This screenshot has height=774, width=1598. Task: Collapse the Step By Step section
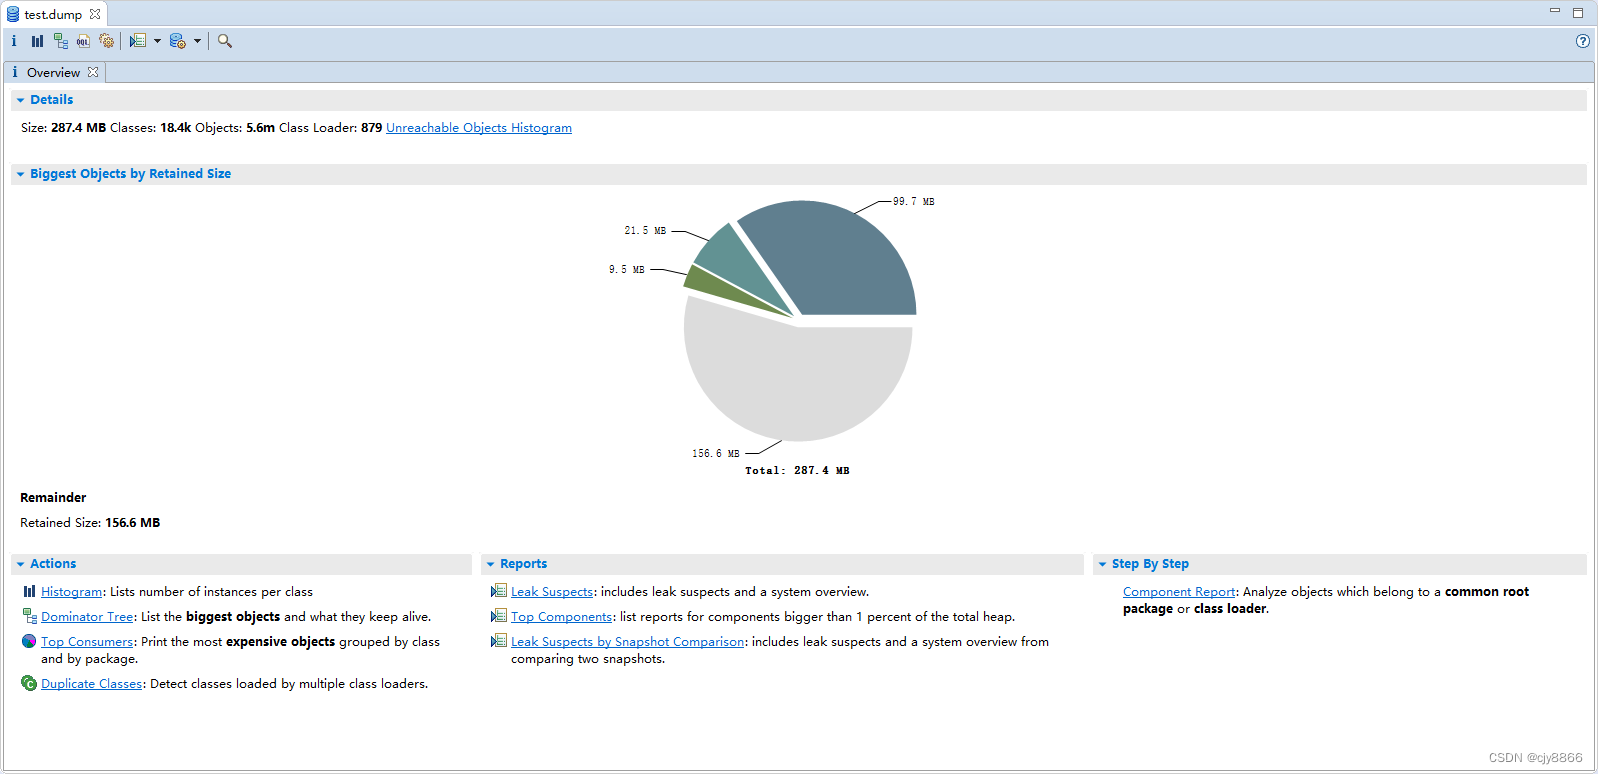(1102, 564)
